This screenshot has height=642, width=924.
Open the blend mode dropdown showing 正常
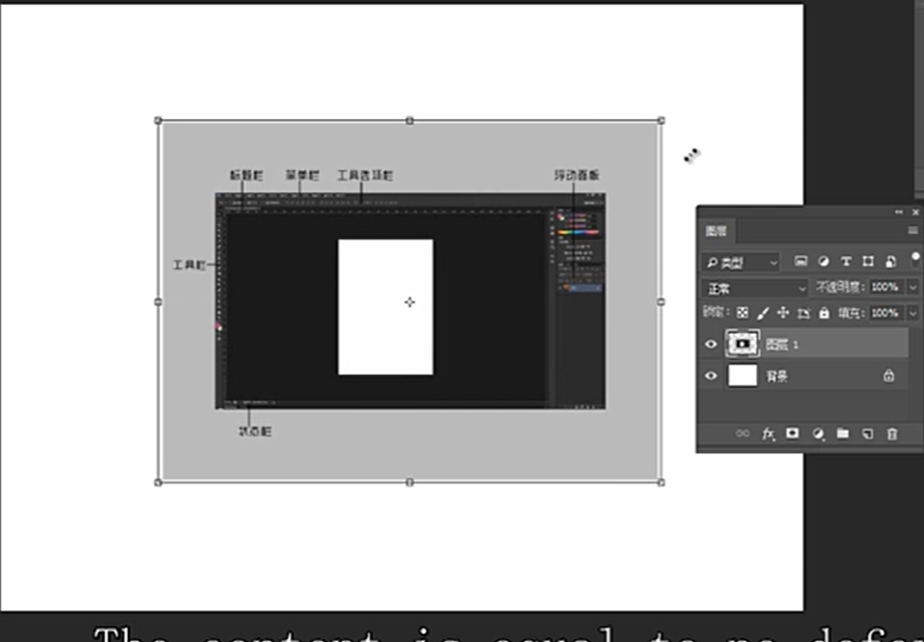click(x=754, y=286)
